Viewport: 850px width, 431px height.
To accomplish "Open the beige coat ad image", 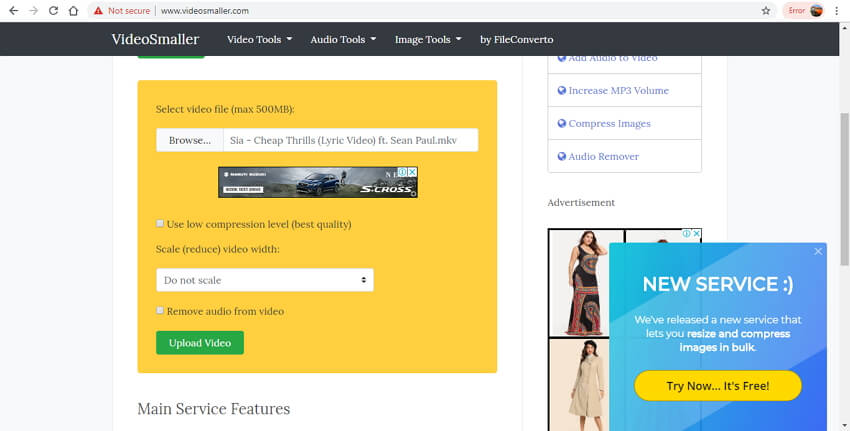I will coord(579,384).
